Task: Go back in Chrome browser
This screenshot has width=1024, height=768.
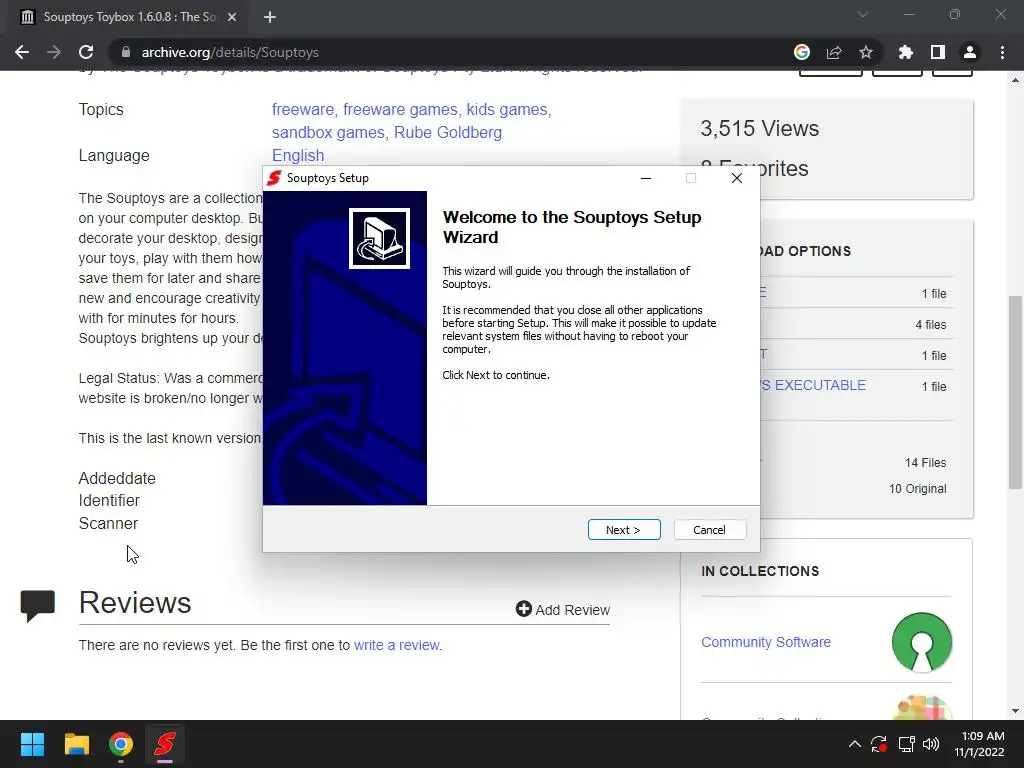Action: click(22, 52)
